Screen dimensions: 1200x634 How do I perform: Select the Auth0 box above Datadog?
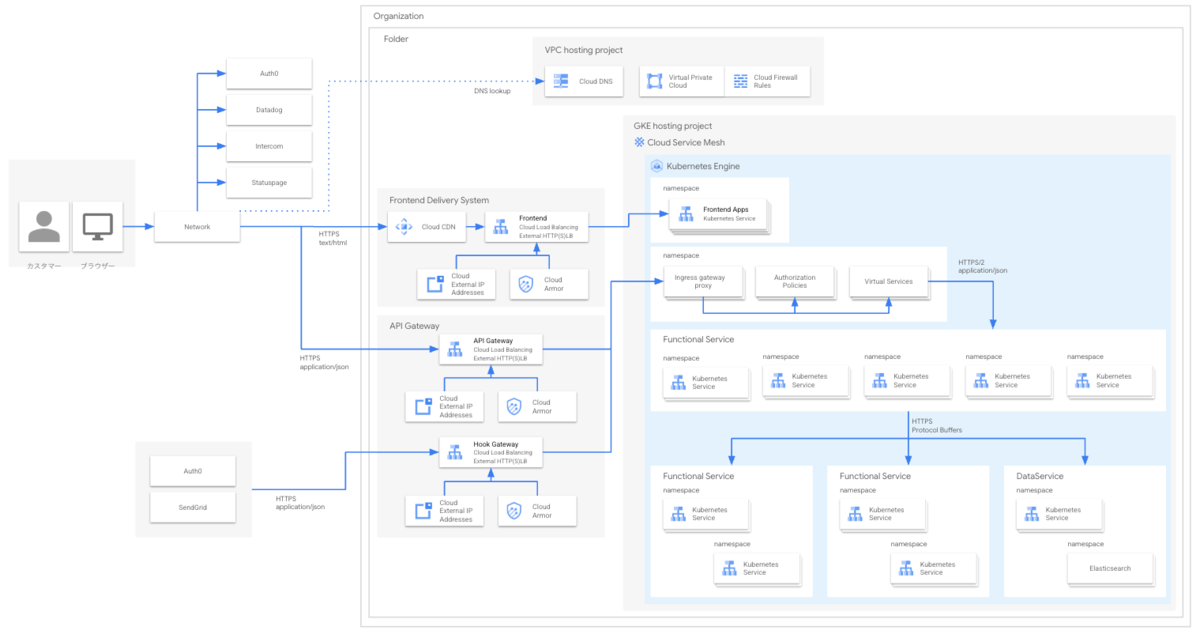269,74
